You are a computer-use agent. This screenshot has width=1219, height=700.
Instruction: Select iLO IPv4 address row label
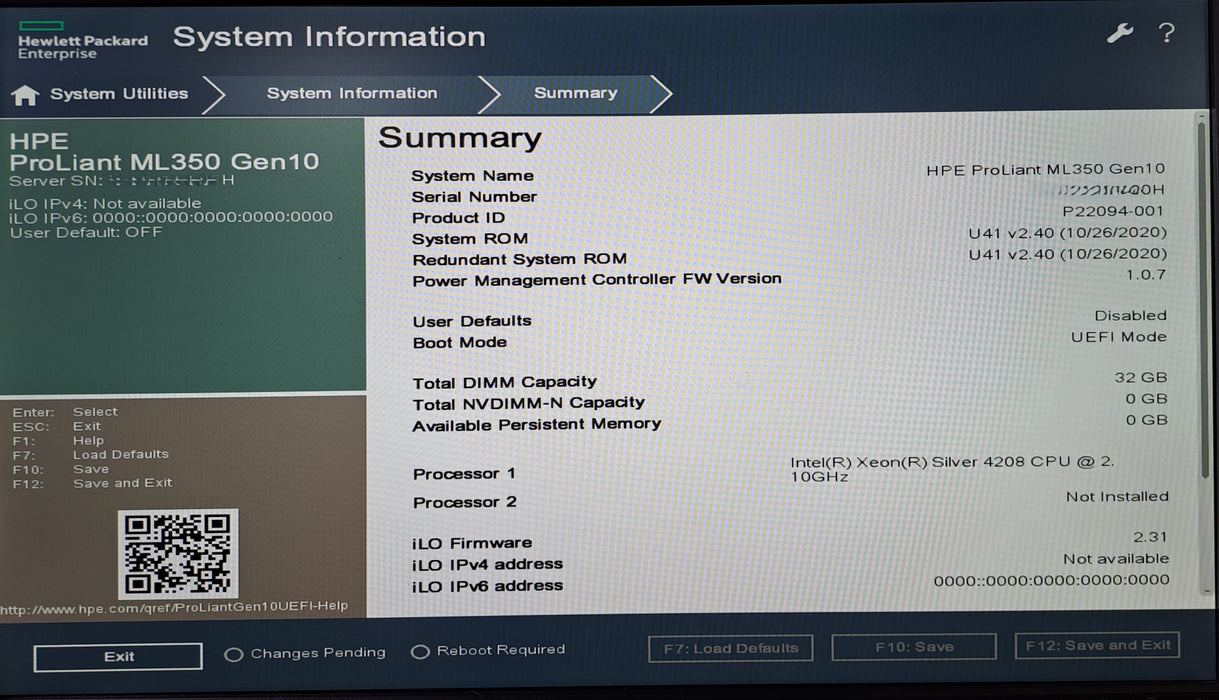point(488,564)
